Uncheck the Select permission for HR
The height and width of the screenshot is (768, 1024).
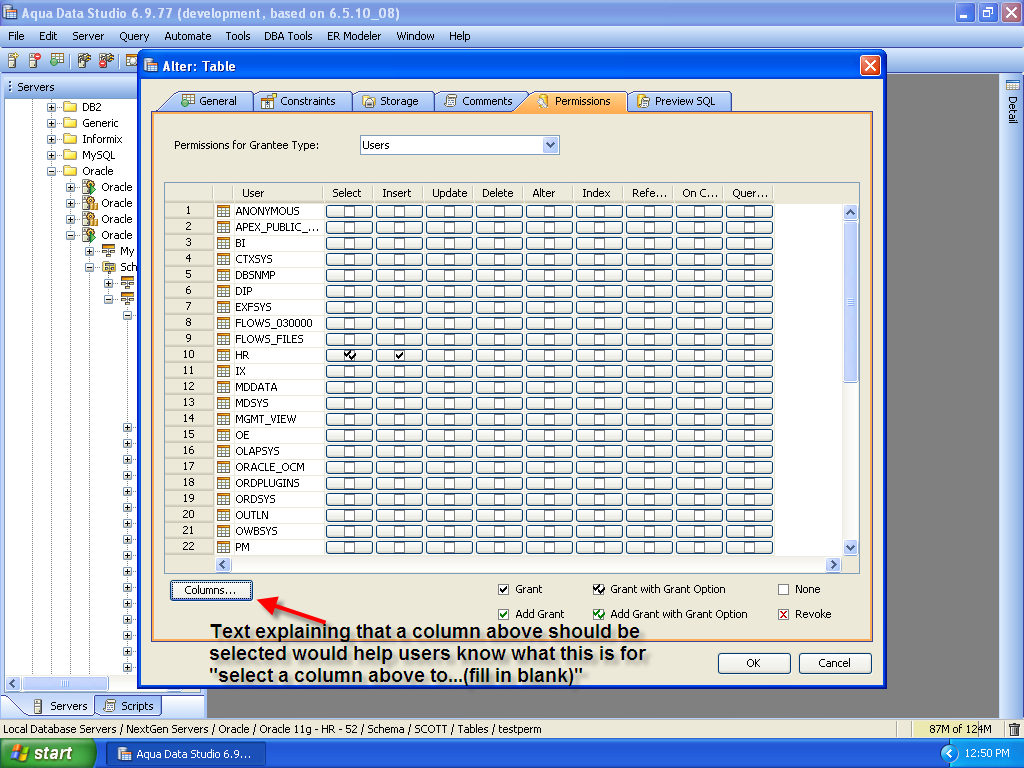click(349, 355)
